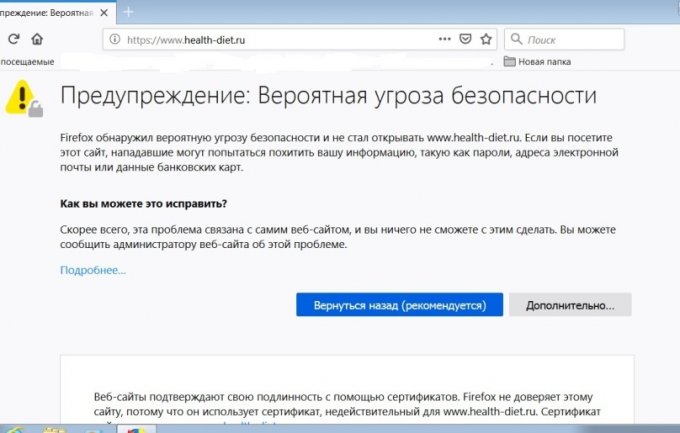Click the reload page icon
This screenshot has width=680, height=433.
13,39
